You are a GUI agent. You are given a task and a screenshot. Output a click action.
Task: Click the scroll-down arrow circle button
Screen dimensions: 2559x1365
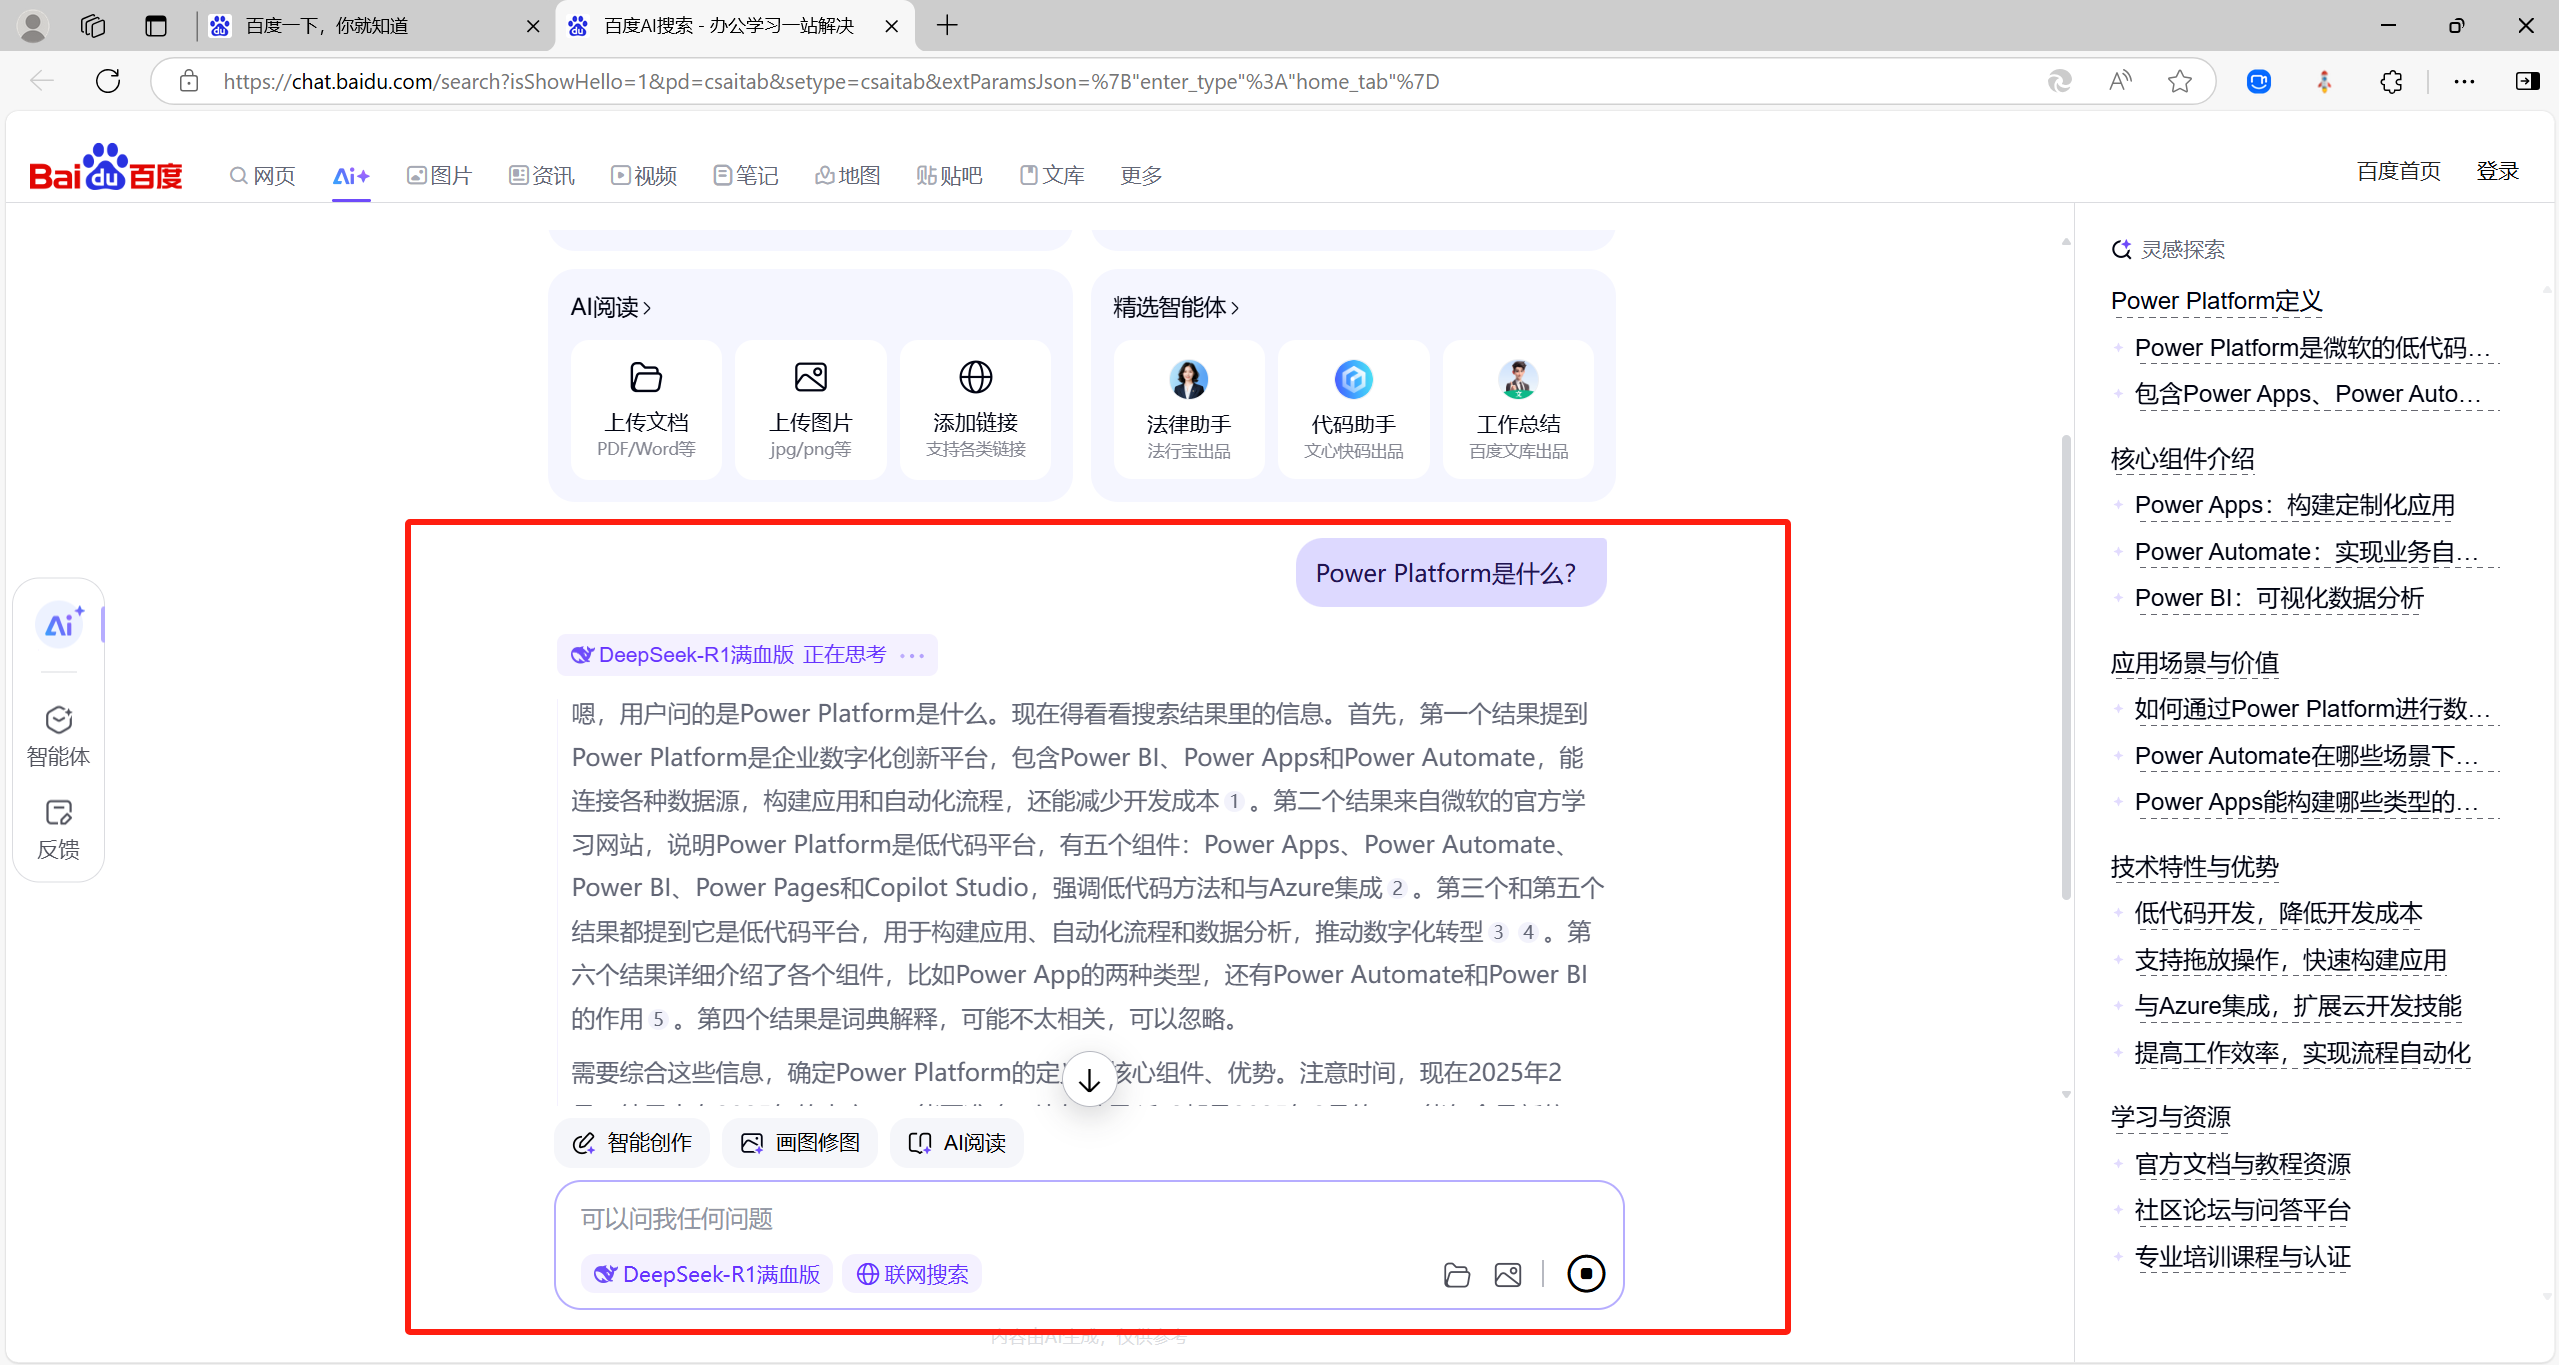pos(1089,1079)
